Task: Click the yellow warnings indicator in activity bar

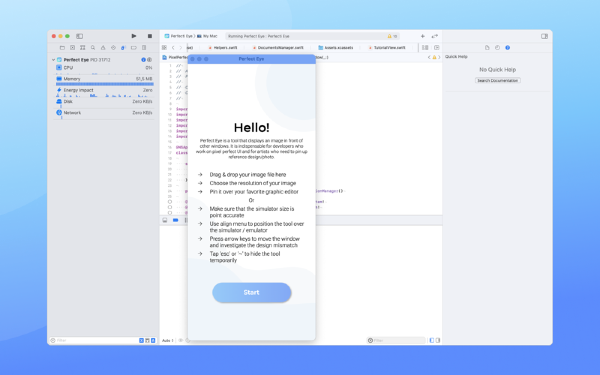Action: click(x=392, y=36)
